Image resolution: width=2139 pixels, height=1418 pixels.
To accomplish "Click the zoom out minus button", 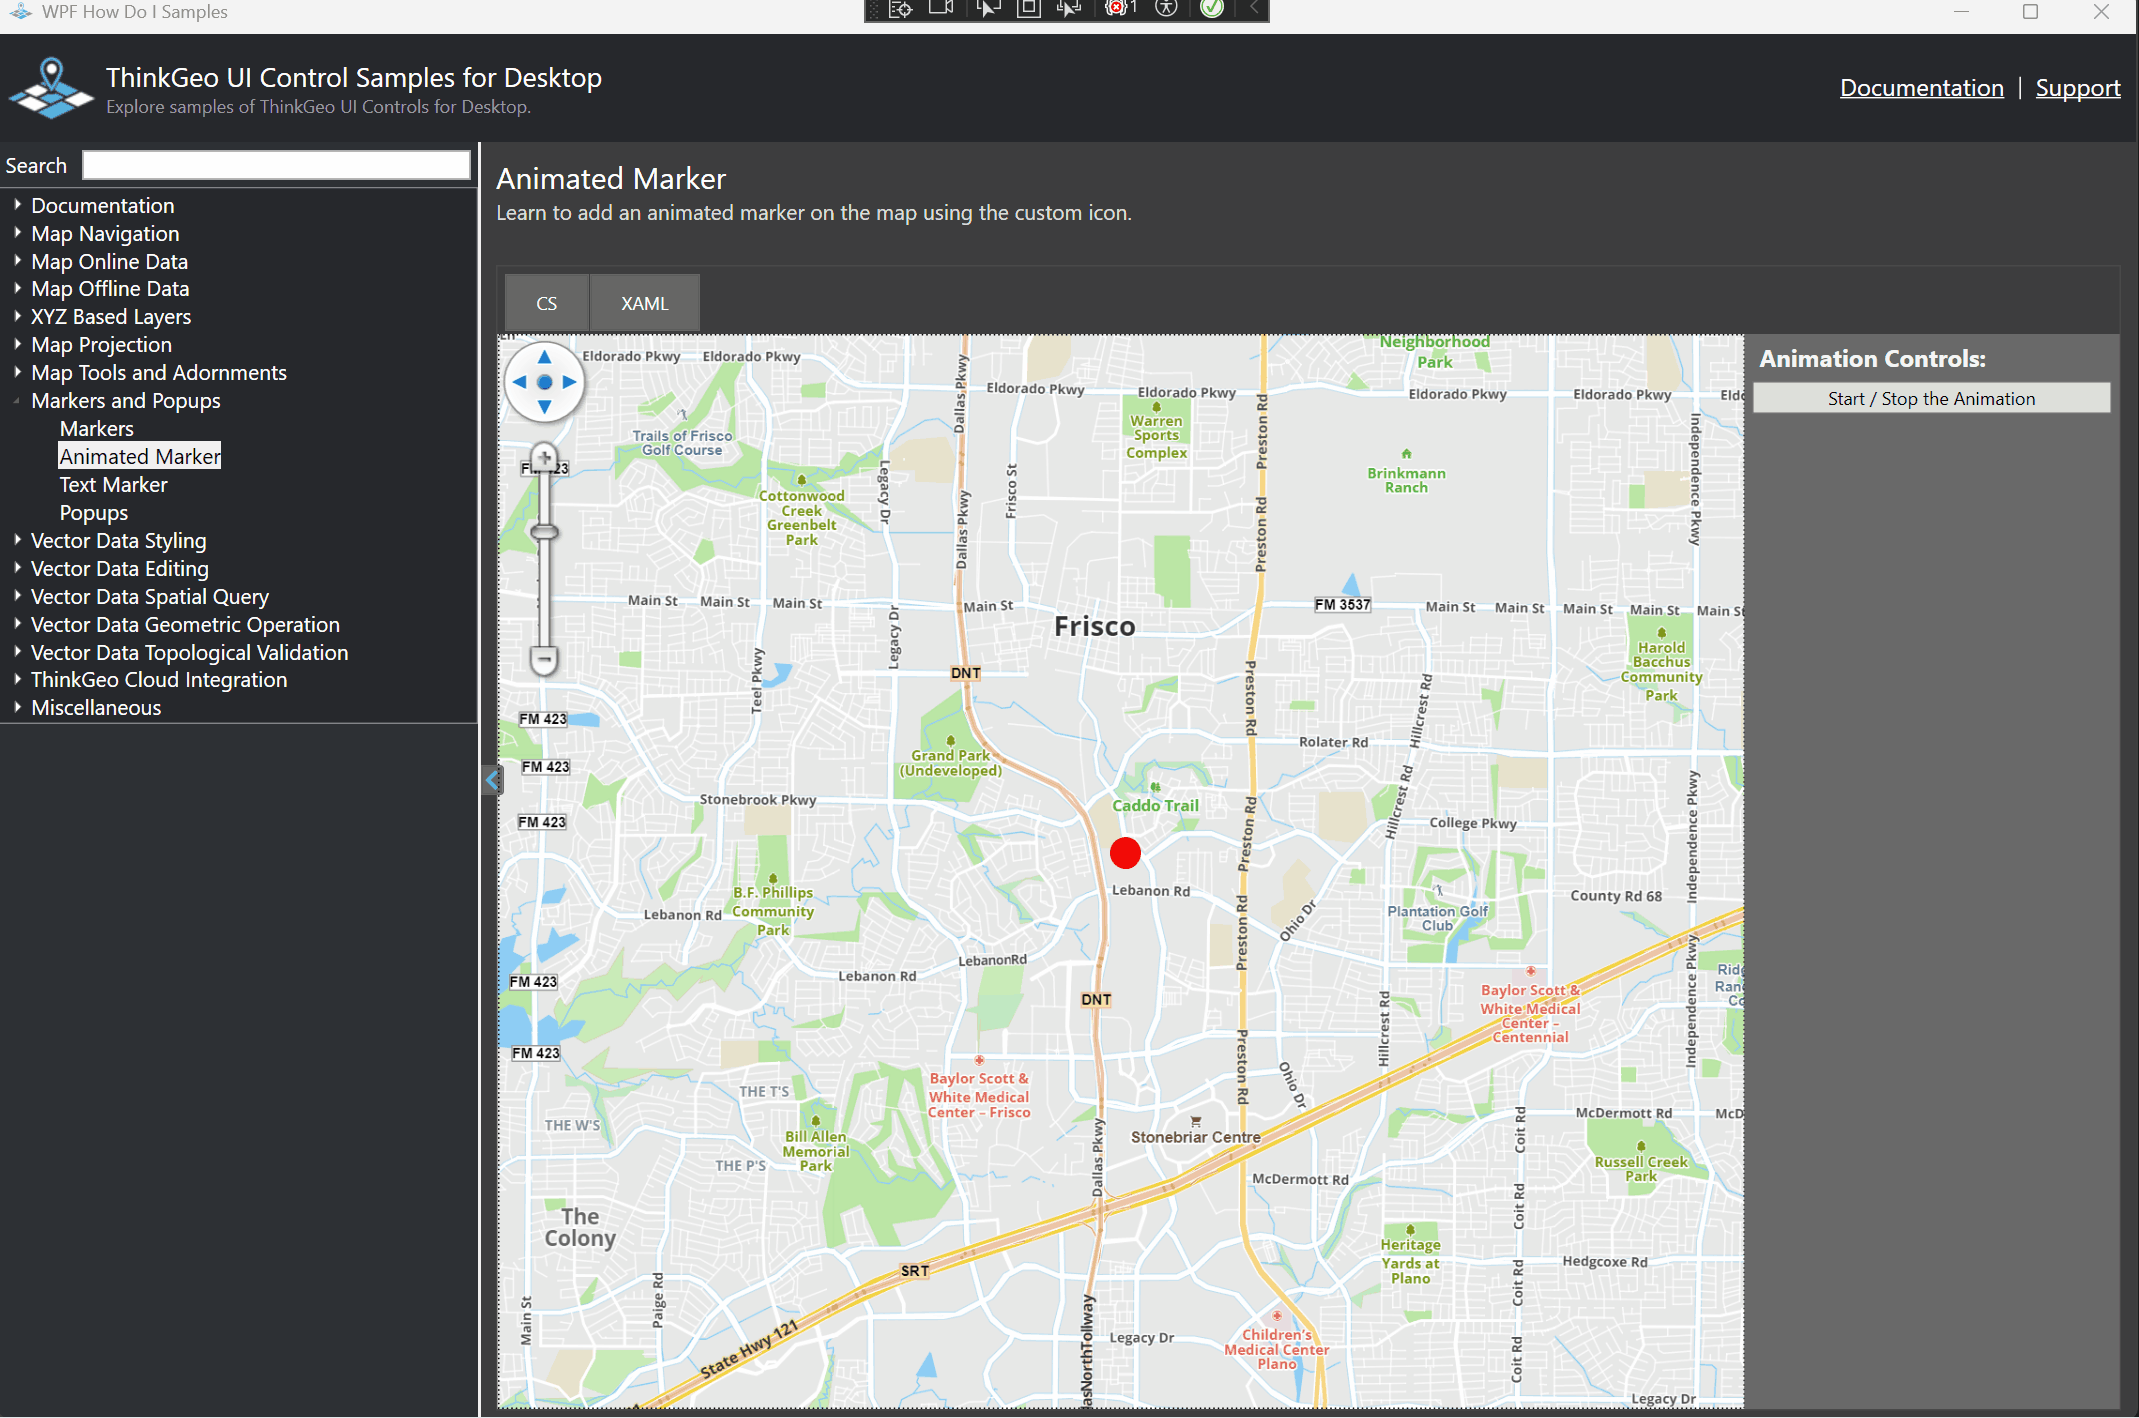I will [x=544, y=660].
